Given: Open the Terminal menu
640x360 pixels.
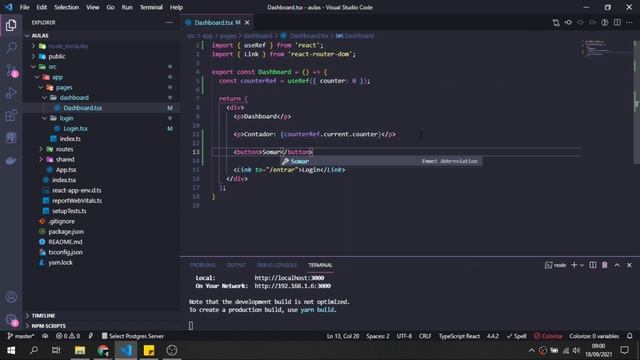Looking at the screenshot, I should [x=151, y=7].
